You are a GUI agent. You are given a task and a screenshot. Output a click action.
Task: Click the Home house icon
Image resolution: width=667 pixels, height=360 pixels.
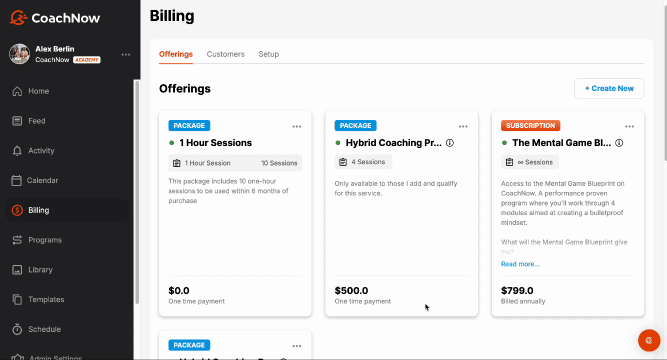coord(17,91)
